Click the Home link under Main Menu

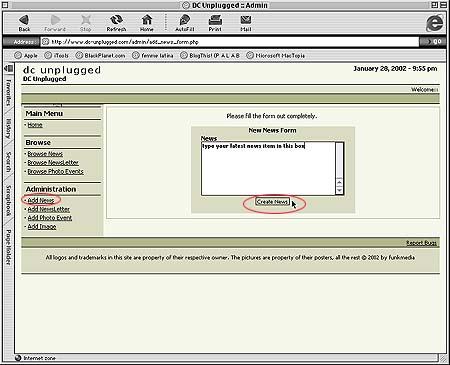tap(35, 125)
